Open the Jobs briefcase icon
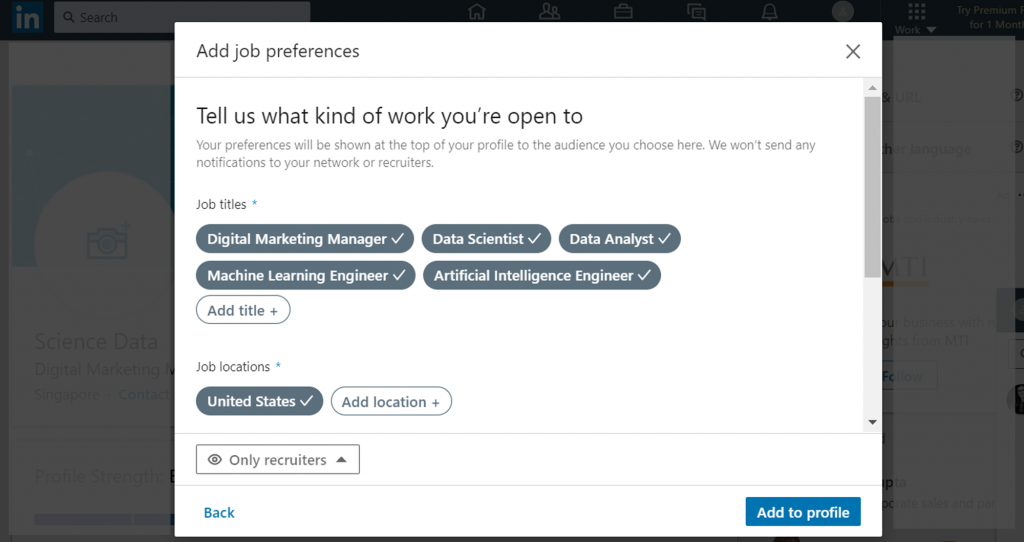 [x=623, y=12]
